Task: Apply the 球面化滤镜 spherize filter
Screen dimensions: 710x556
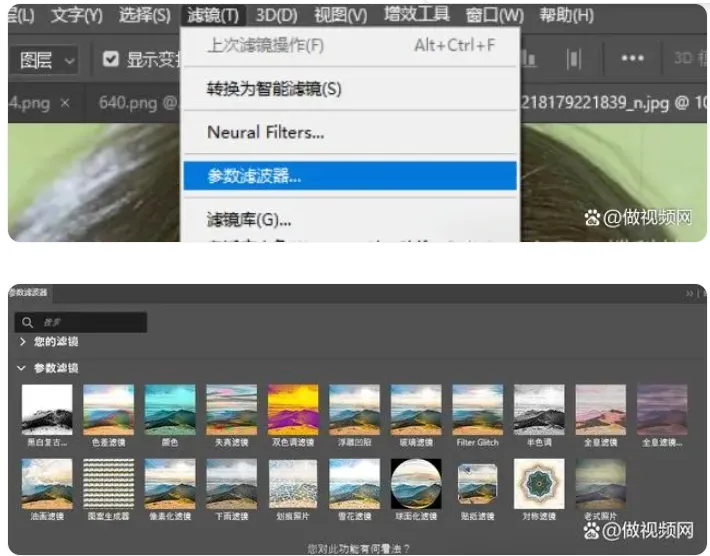Action: click(415, 483)
